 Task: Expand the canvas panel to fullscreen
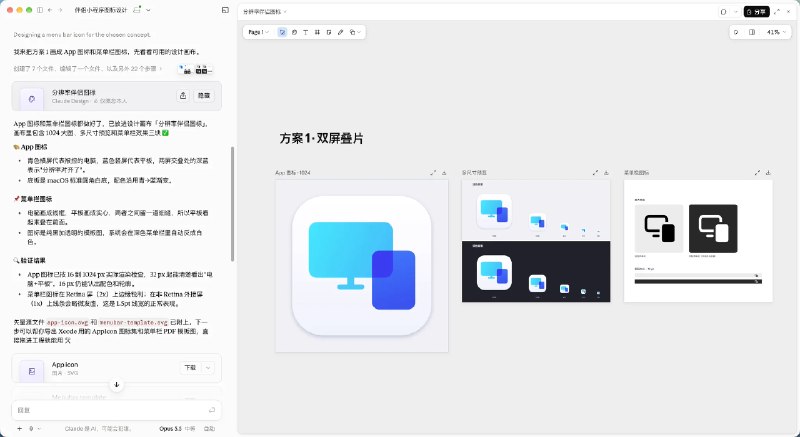777,12
